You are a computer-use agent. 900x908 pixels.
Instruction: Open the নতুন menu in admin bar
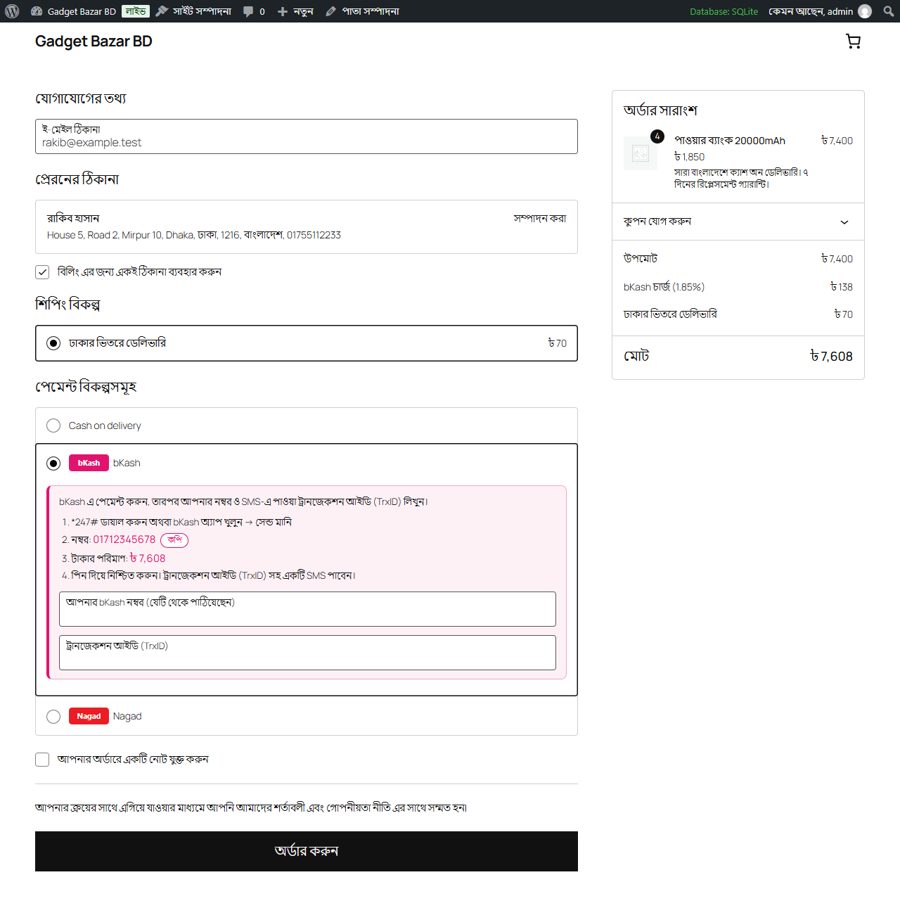[295, 11]
